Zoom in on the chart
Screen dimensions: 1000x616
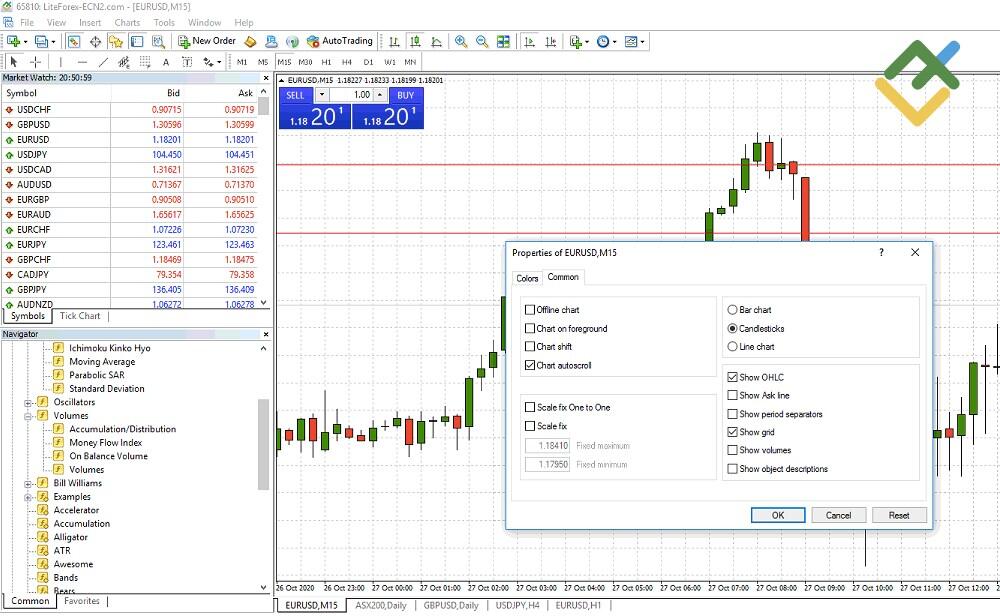pyautogui.click(x=460, y=41)
